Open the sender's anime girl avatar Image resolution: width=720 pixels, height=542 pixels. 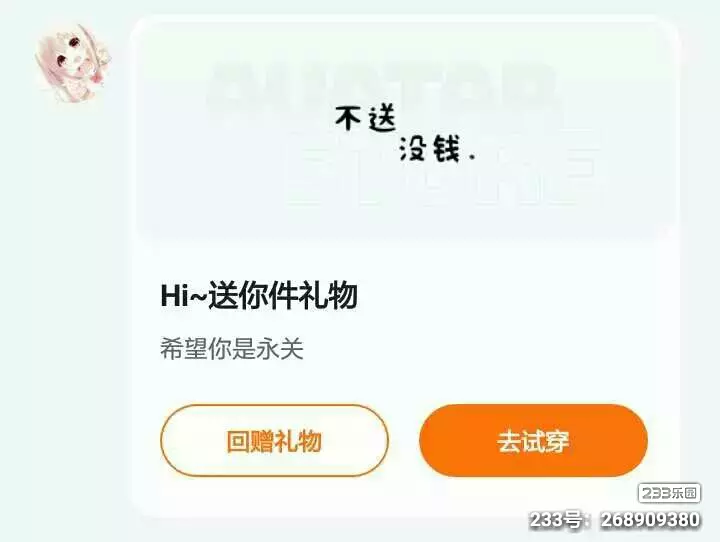click(72, 62)
